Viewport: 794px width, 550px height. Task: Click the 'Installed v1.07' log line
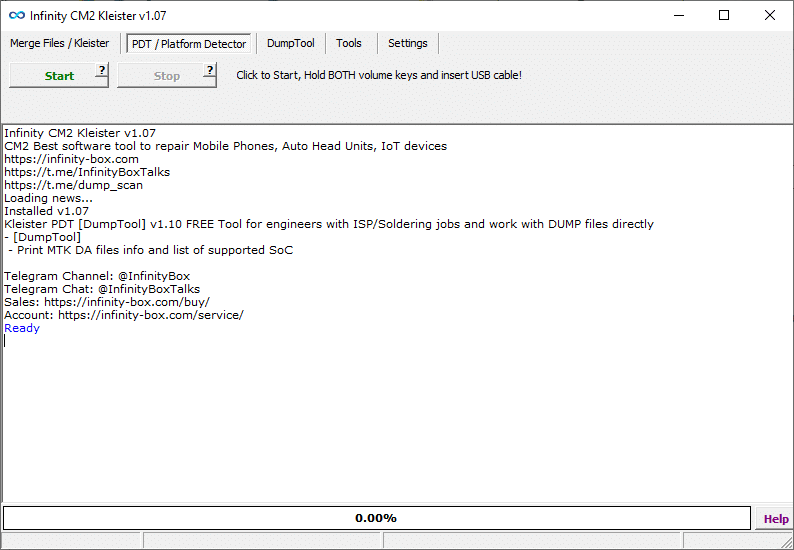click(x=47, y=211)
